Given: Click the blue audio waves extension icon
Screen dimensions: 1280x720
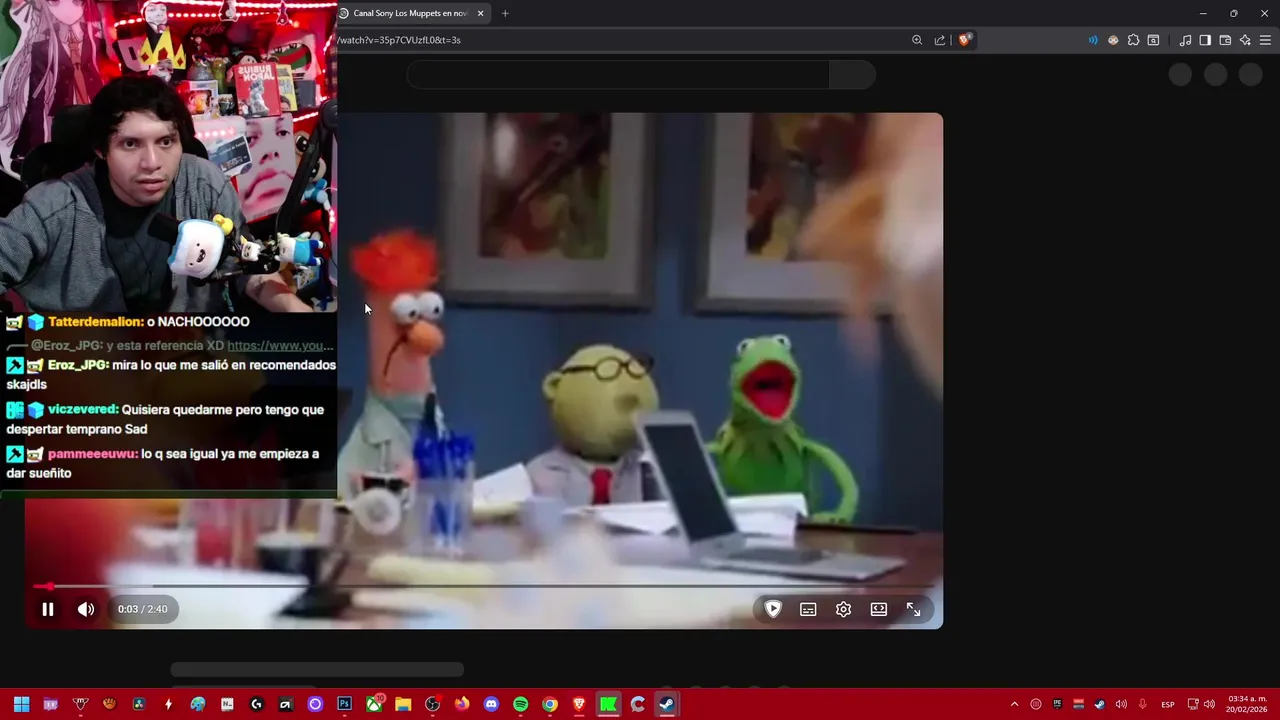Looking at the screenshot, I should (x=1092, y=40).
